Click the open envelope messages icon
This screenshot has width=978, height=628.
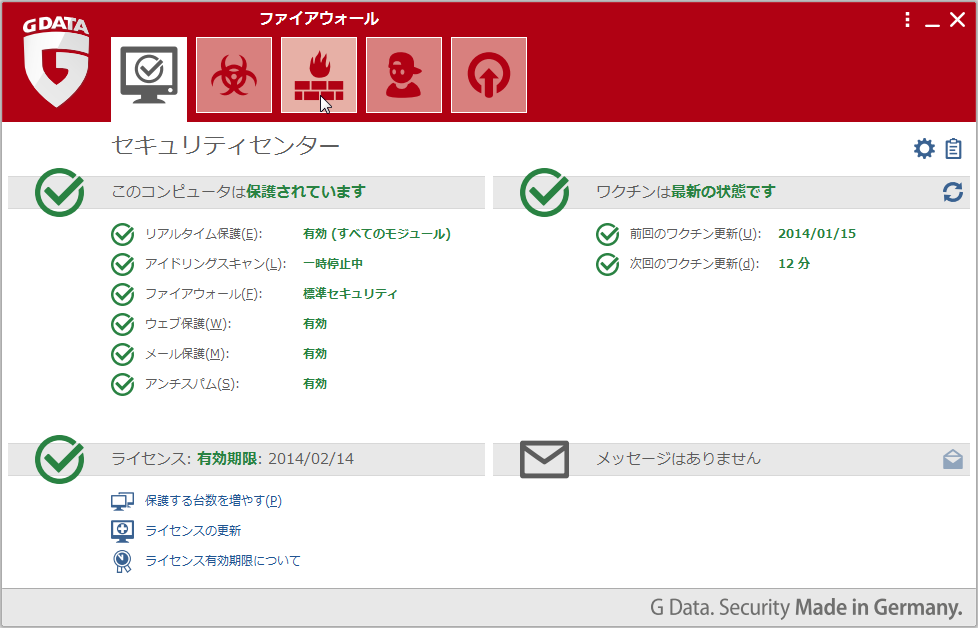pos(953,459)
